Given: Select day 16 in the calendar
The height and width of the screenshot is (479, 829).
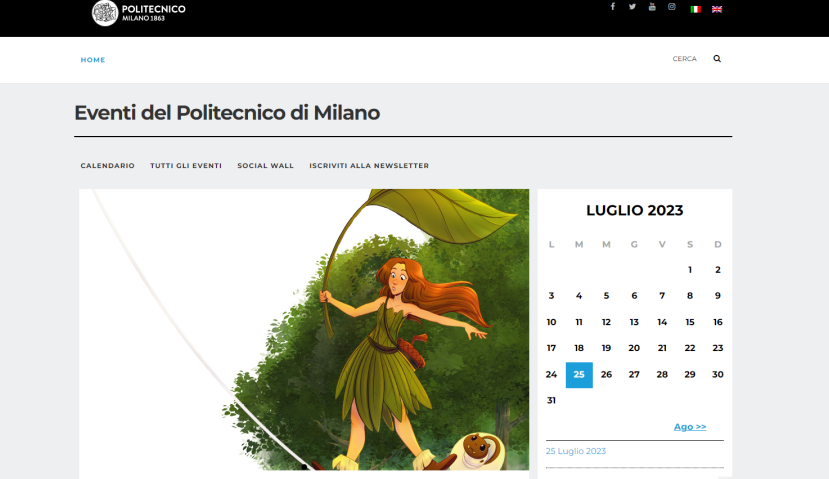Looking at the screenshot, I should coord(717,322).
